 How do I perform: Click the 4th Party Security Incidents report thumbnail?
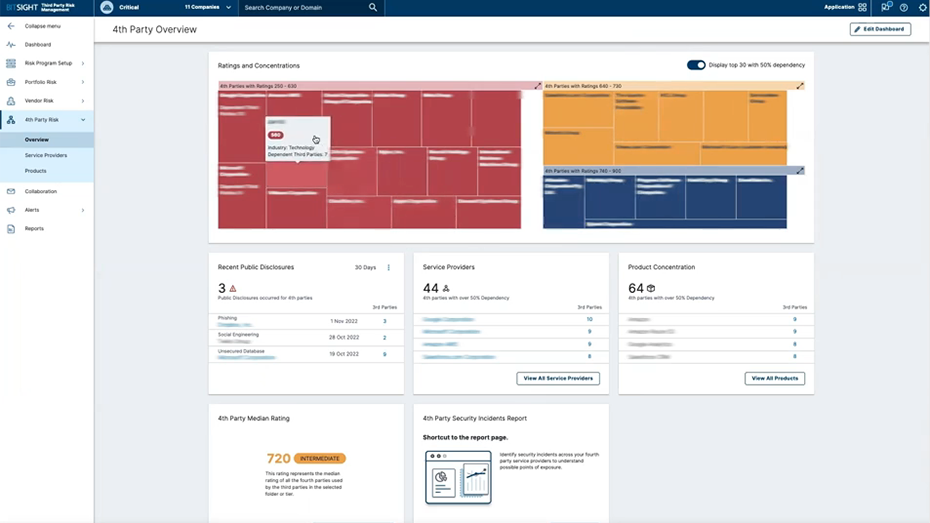pos(458,477)
